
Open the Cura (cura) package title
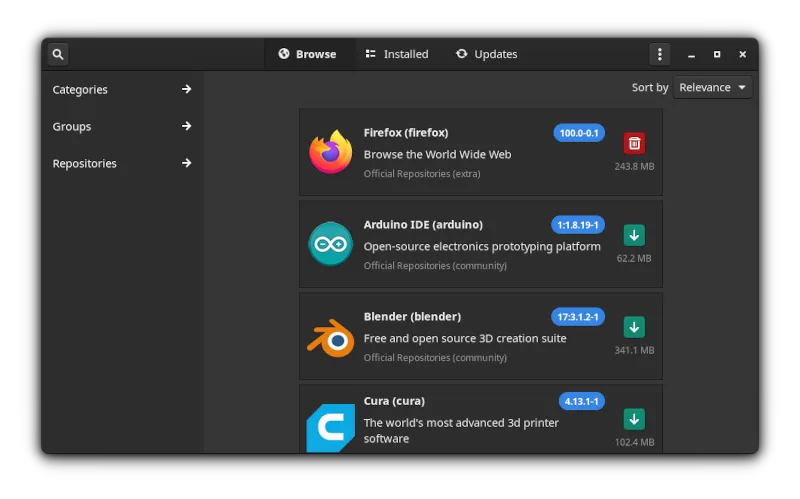coord(394,401)
